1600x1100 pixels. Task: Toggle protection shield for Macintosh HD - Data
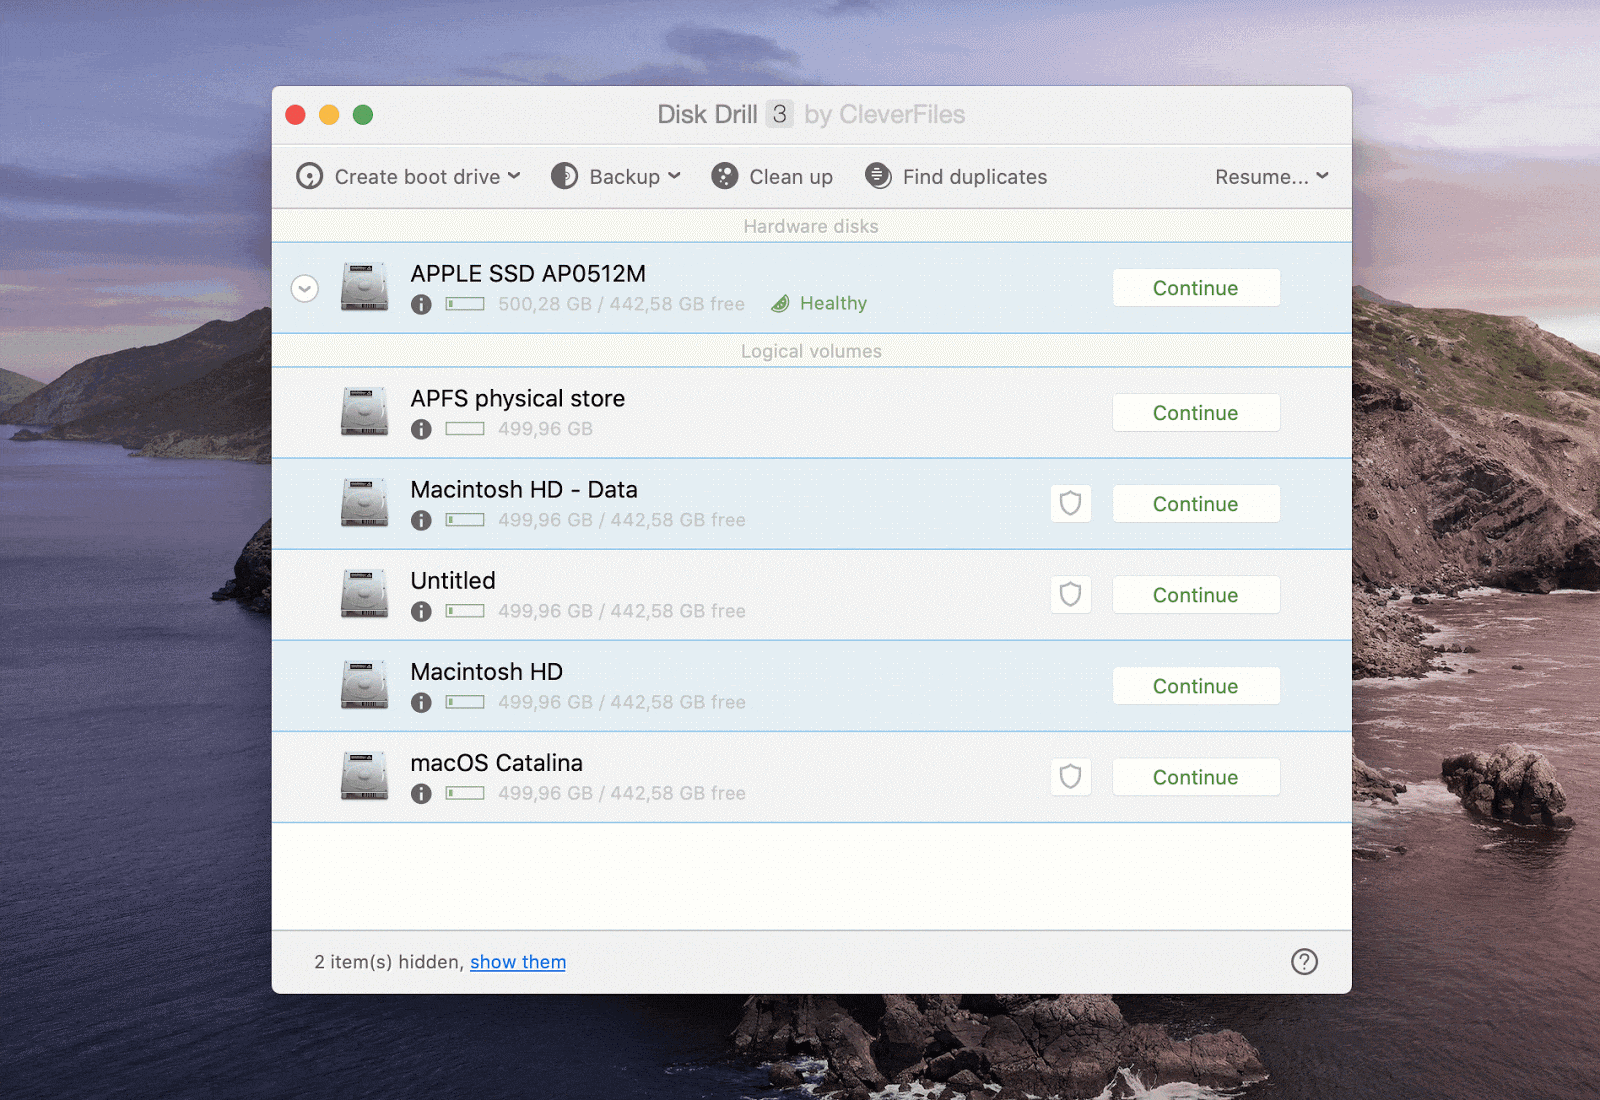[1070, 503]
